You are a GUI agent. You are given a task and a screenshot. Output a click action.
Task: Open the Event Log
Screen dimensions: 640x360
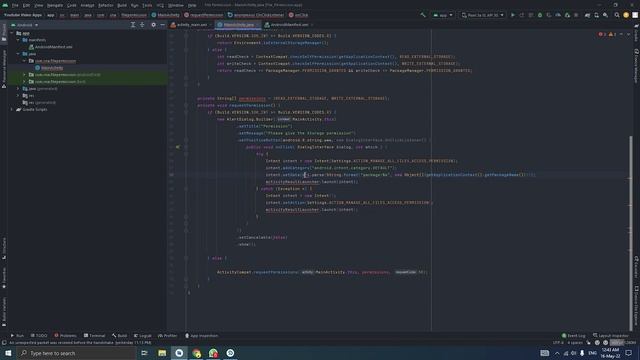[x=573, y=336]
